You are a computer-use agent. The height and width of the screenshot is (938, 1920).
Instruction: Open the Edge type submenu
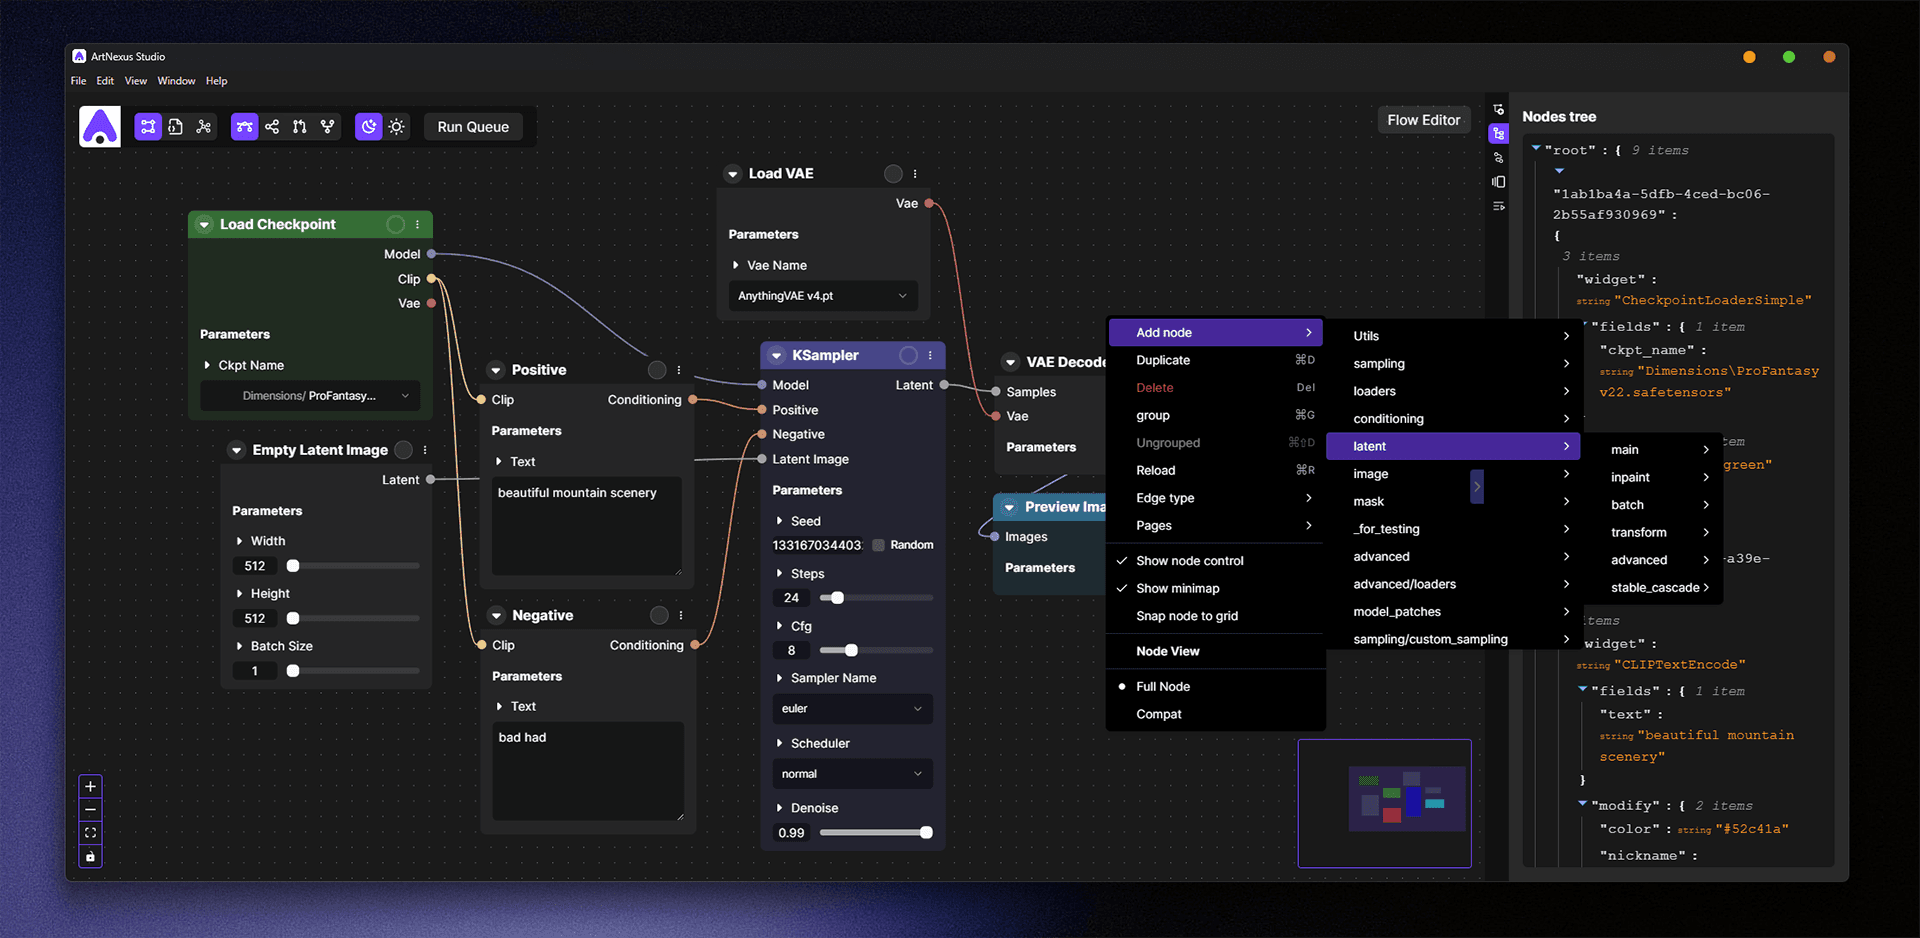[1215, 498]
